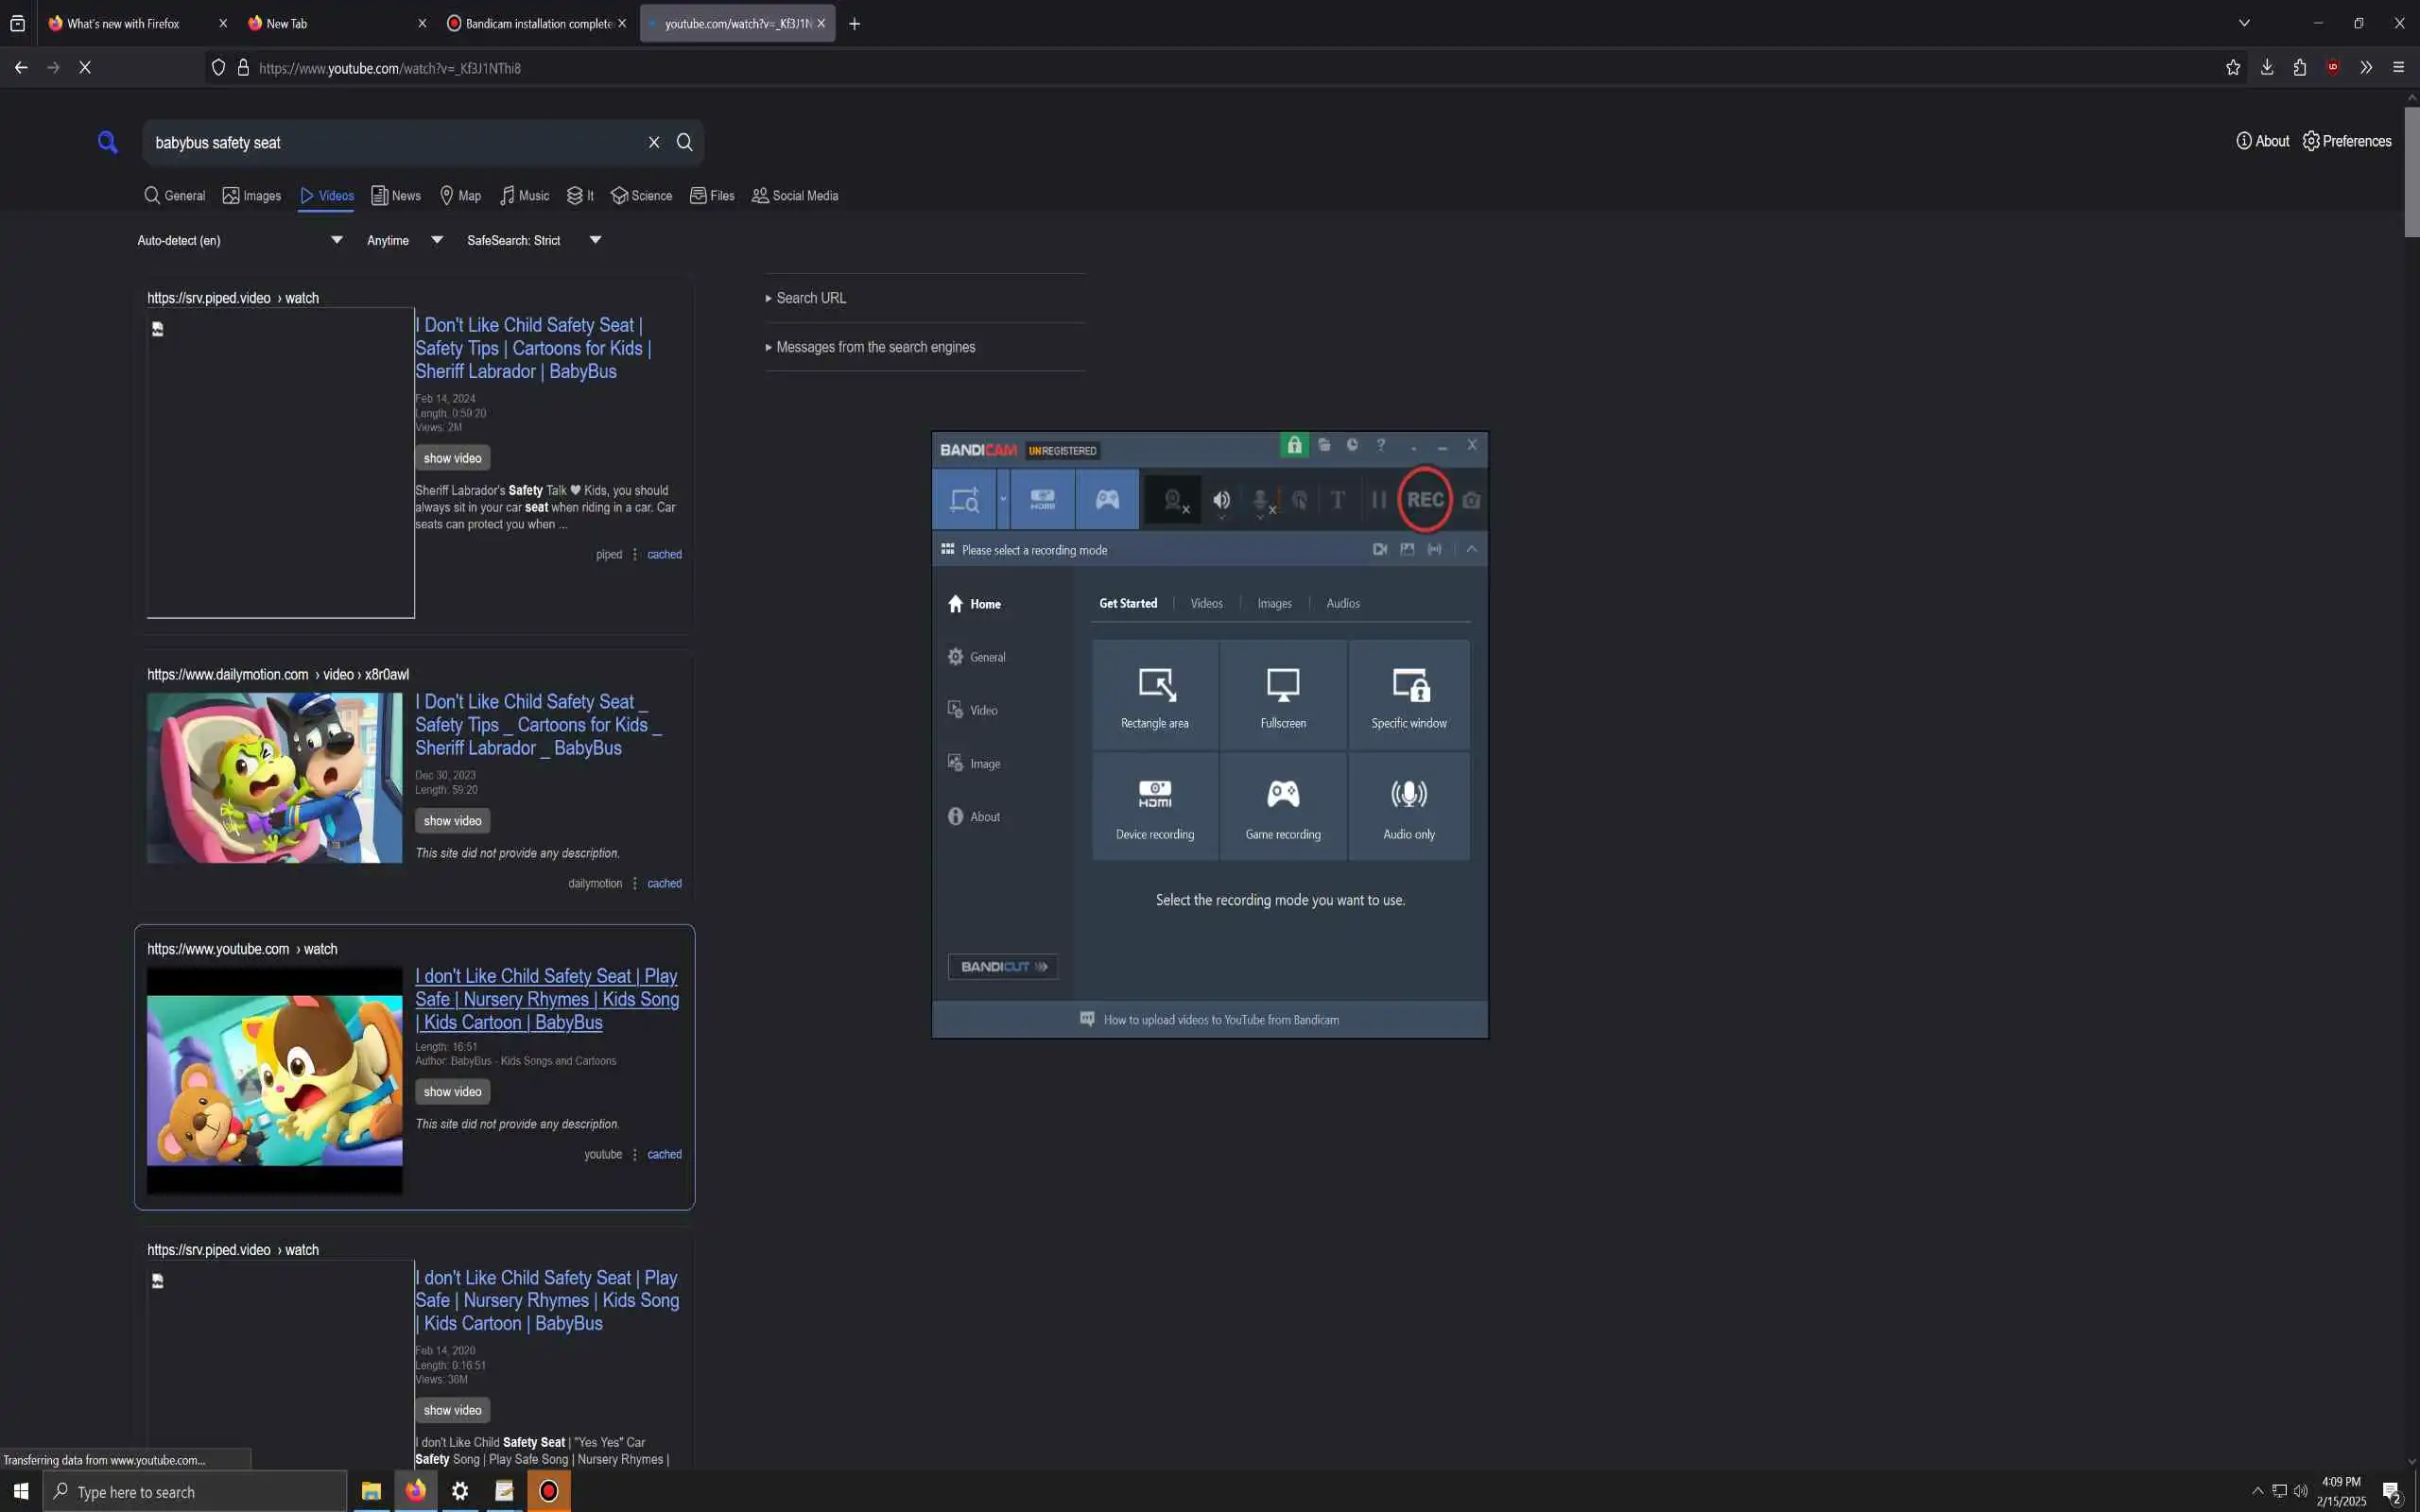
Task: Click the green lock icon in Bandicam
Action: click(x=1294, y=445)
